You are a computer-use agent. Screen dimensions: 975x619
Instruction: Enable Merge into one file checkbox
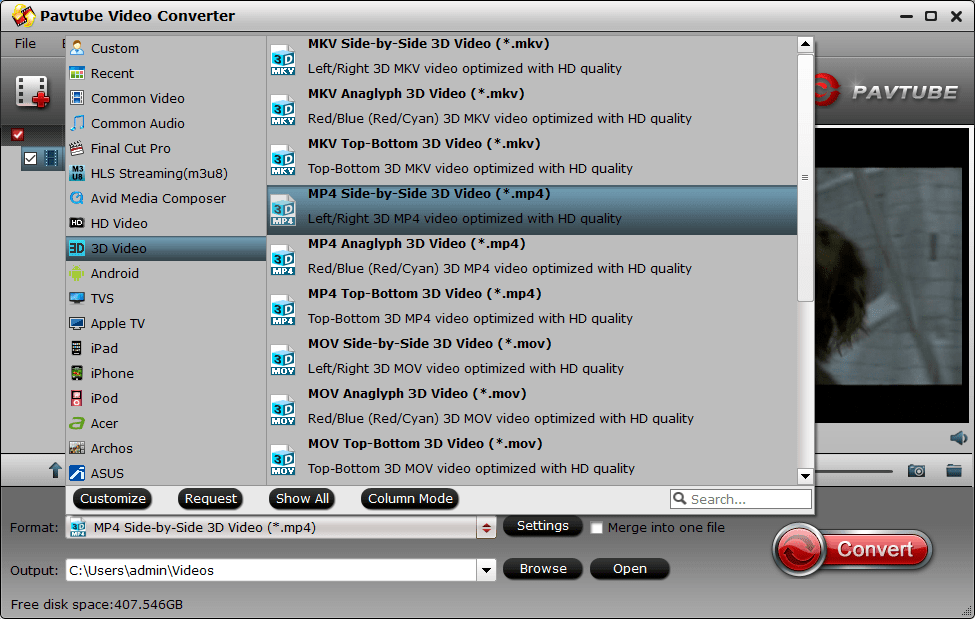(x=596, y=528)
